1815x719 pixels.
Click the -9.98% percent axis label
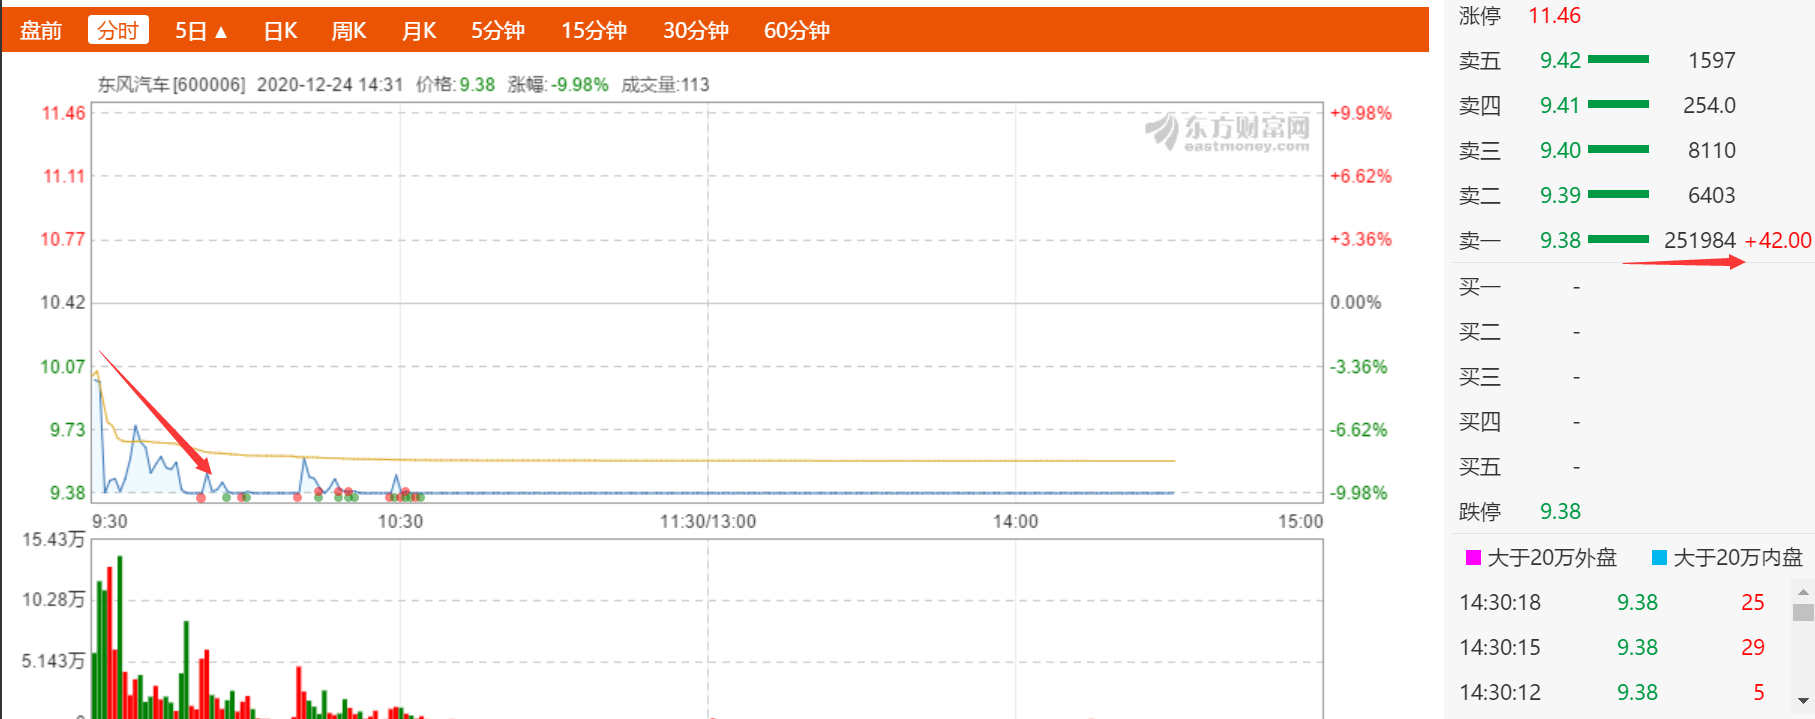tap(1358, 493)
